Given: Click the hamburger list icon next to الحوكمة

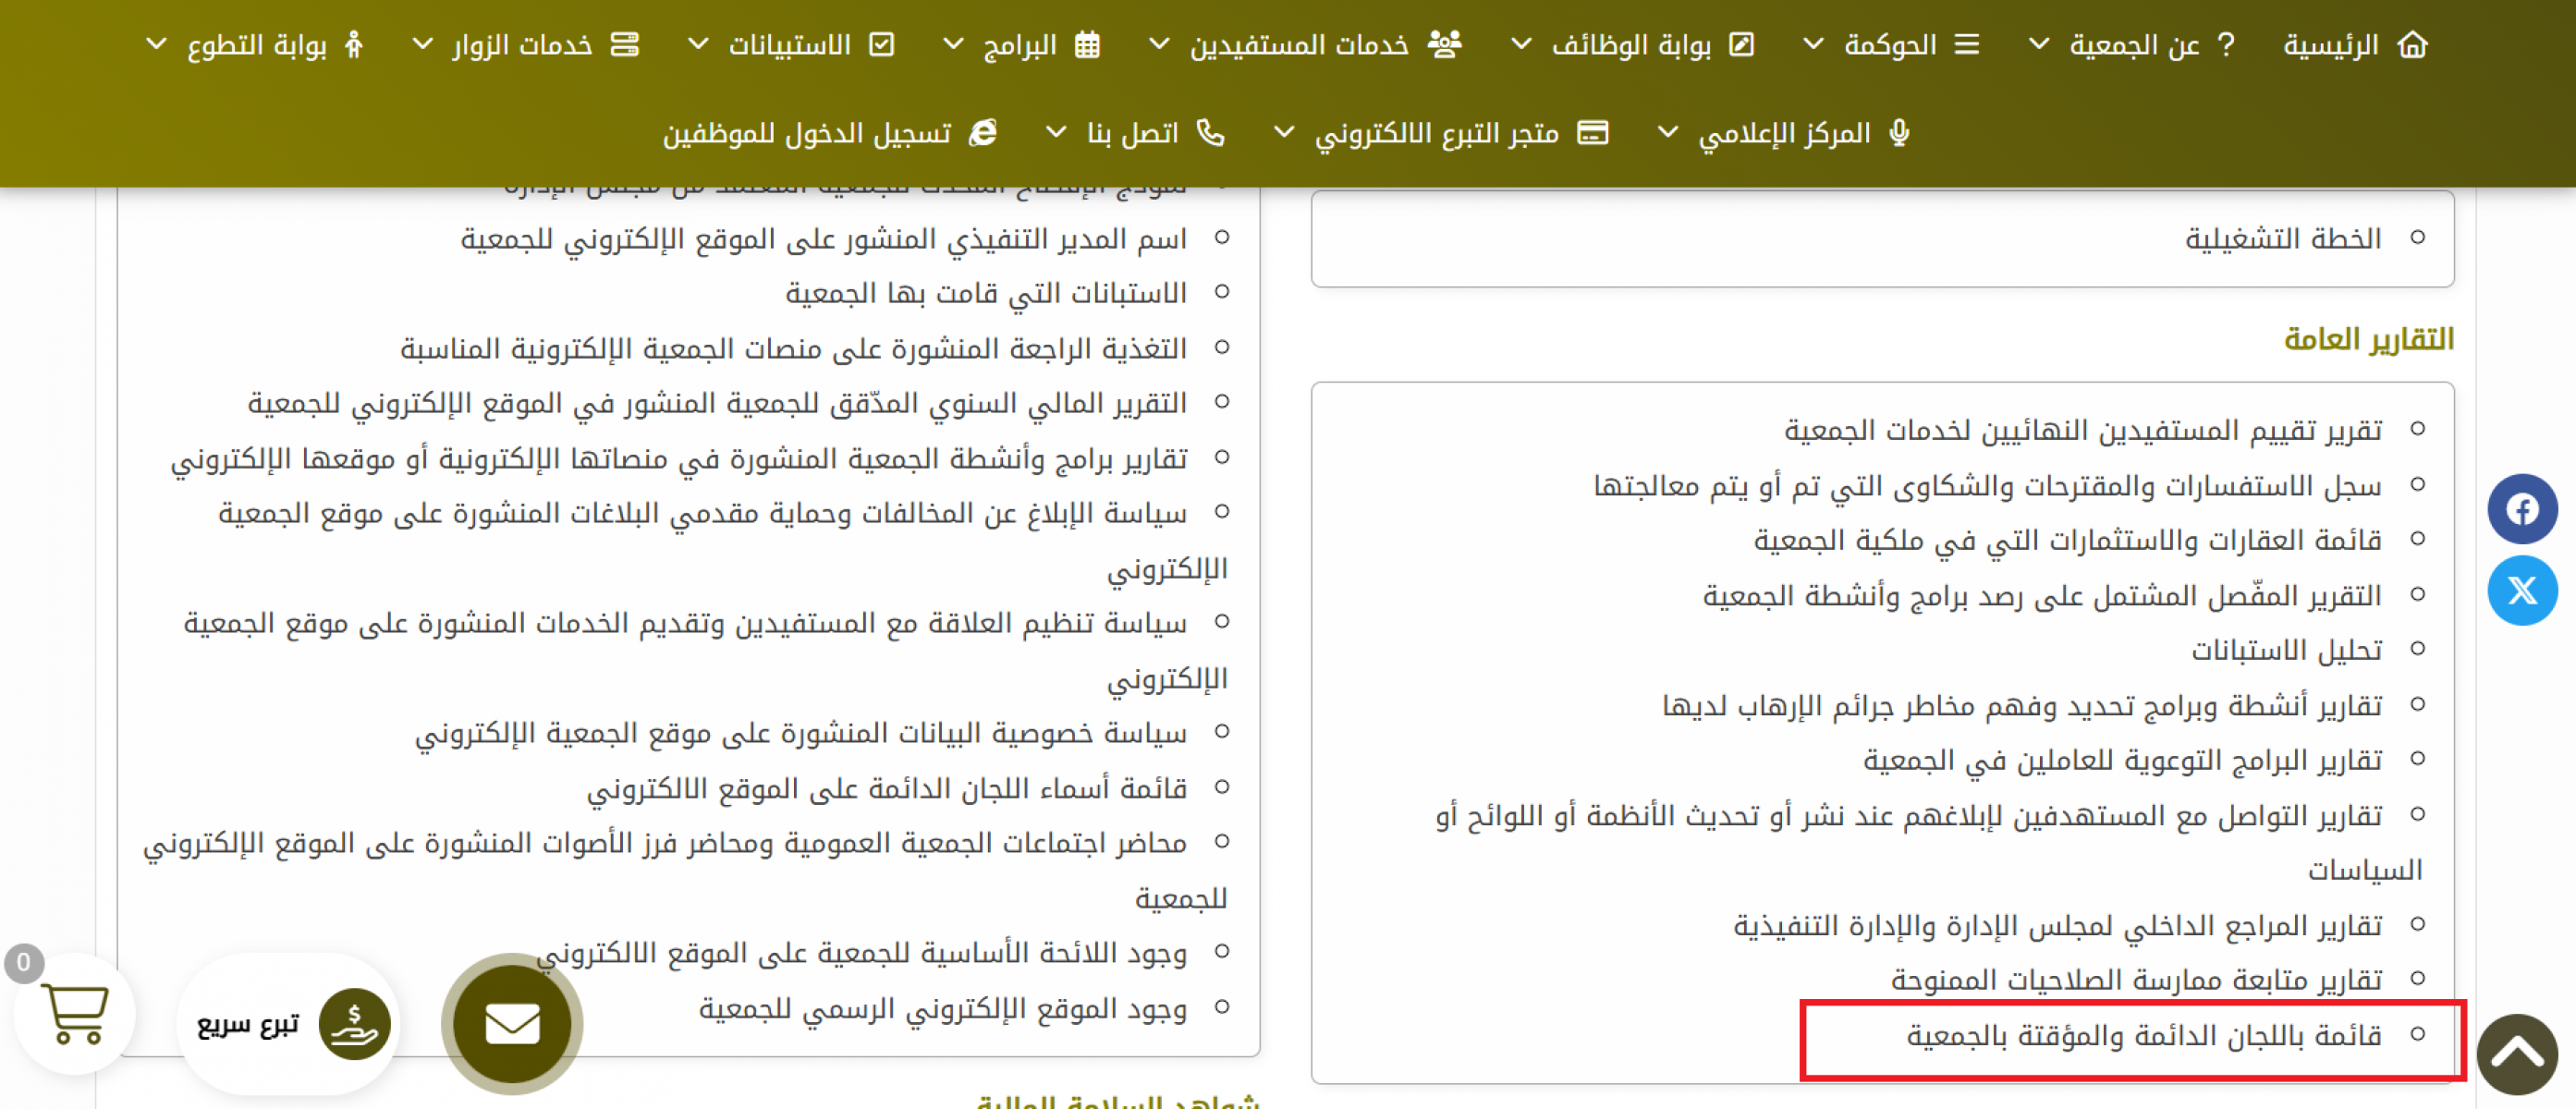Looking at the screenshot, I should 1967,45.
